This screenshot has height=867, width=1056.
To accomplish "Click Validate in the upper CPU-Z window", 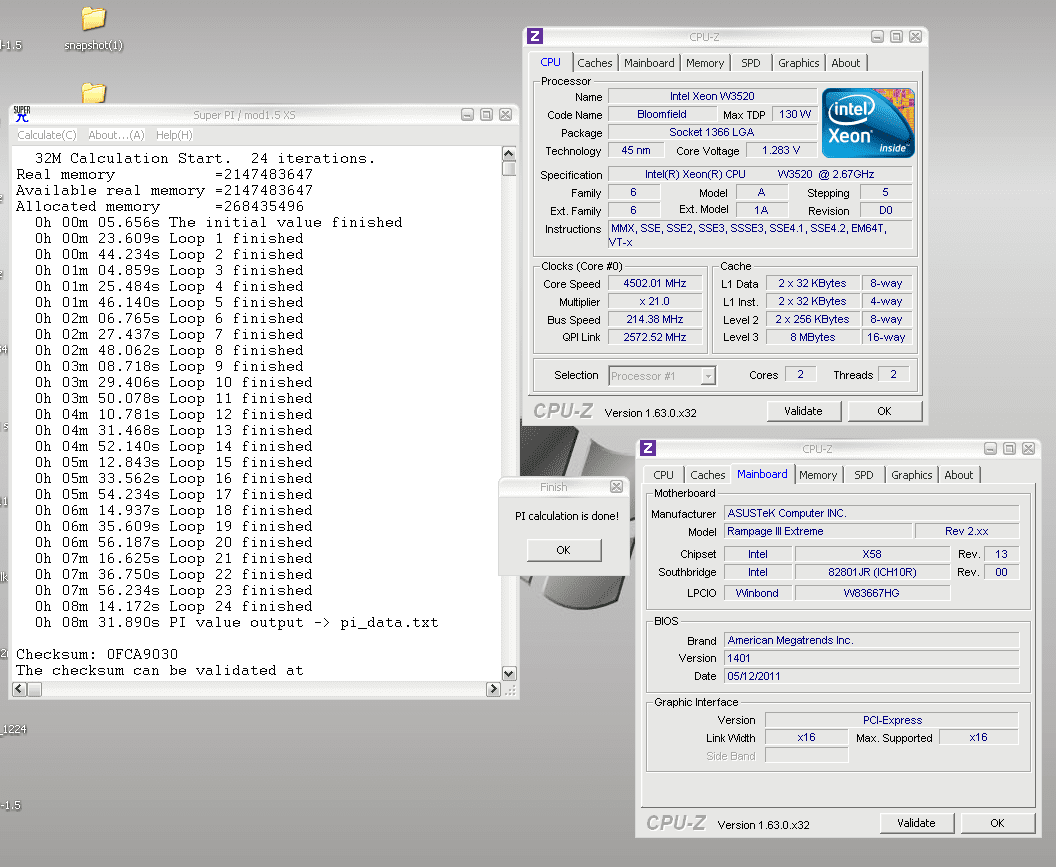I will click(803, 411).
